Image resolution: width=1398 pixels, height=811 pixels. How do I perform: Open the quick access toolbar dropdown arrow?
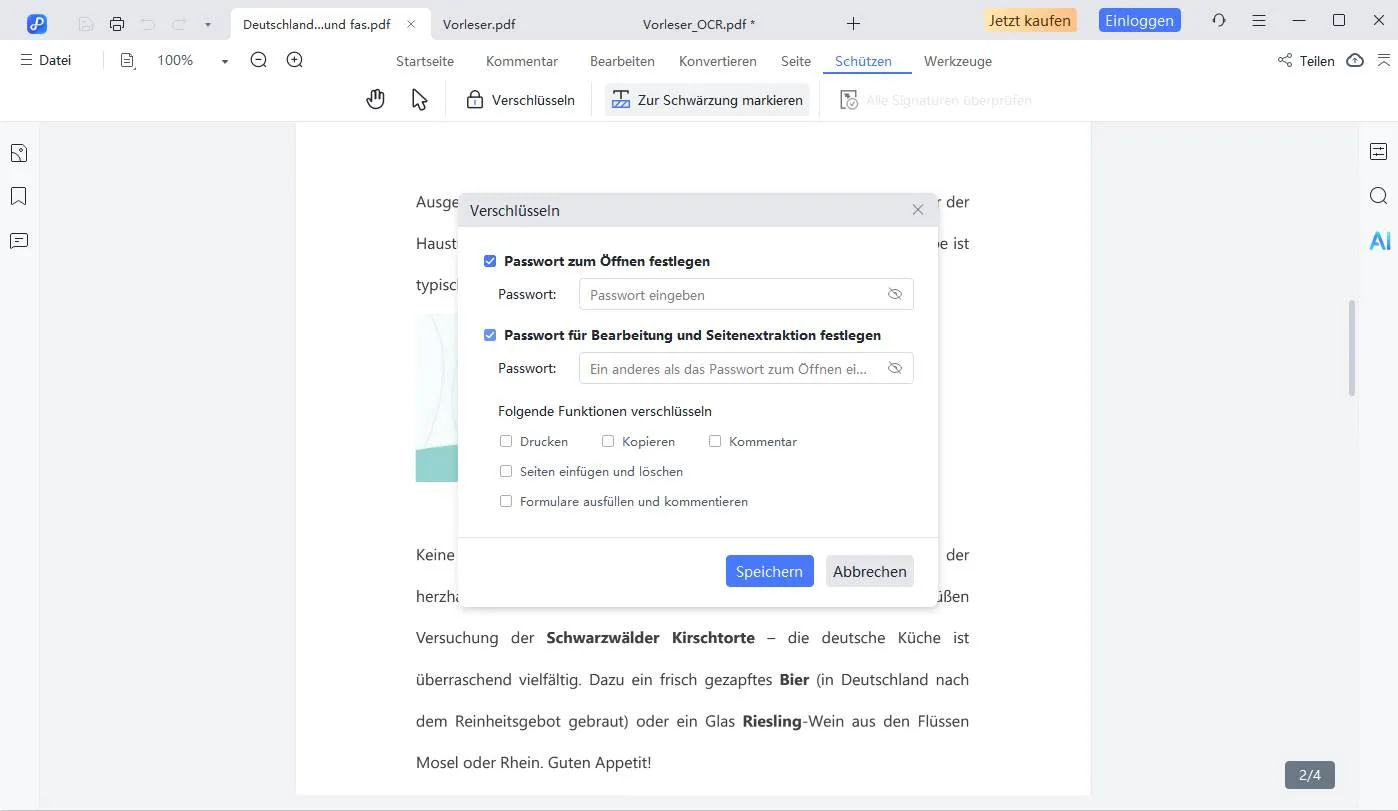[207, 24]
